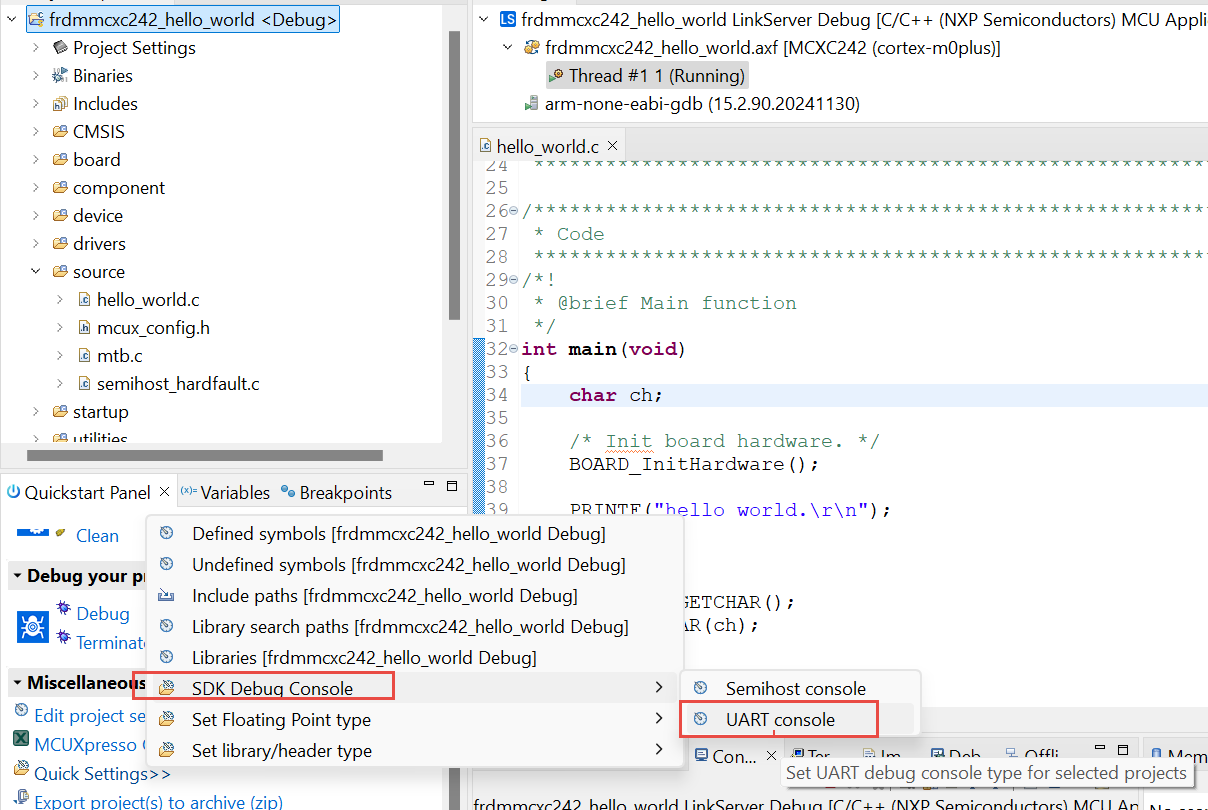Select semihost_hardfault.c file
This screenshot has height=810, width=1208.
(x=178, y=383)
